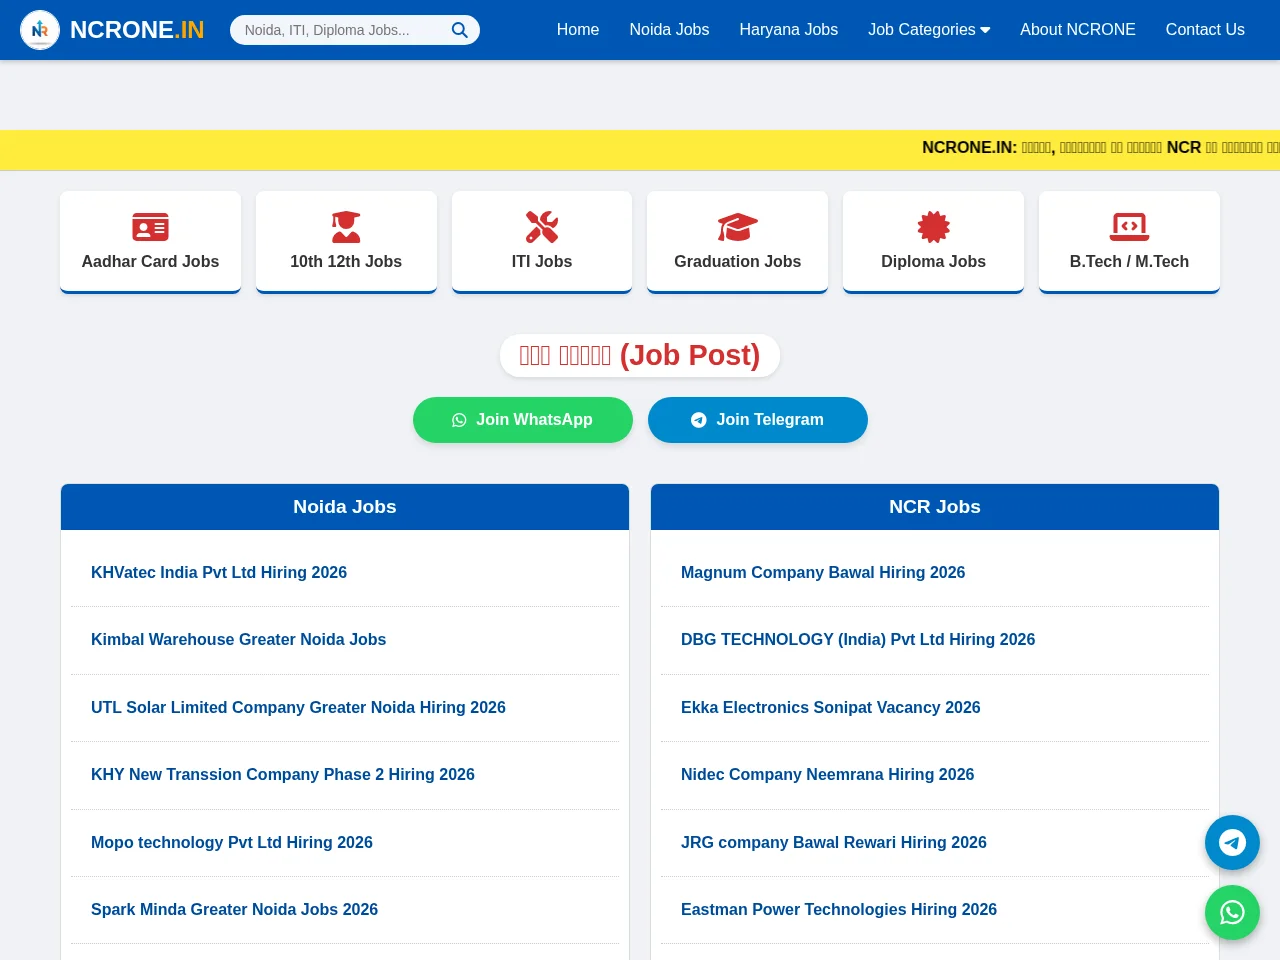Open ITI Jobs card

[542, 242]
